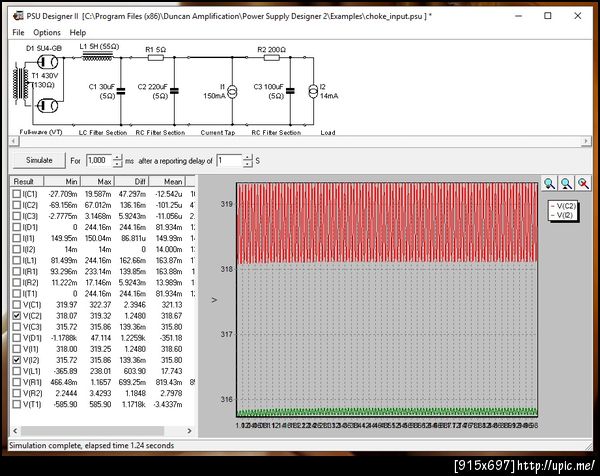Enable the I(L1) trace checkbox

[x=16, y=260]
